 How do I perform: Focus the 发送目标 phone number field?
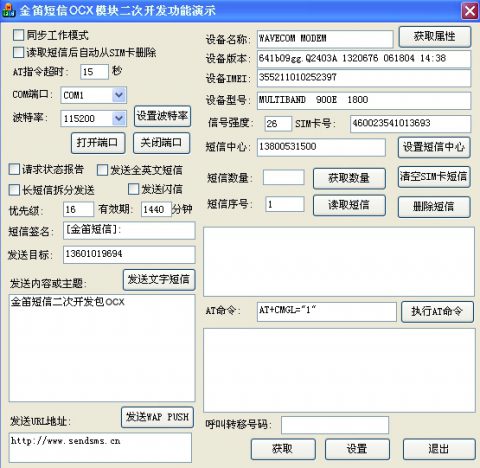pyautogui.click(x=129, y=255)
